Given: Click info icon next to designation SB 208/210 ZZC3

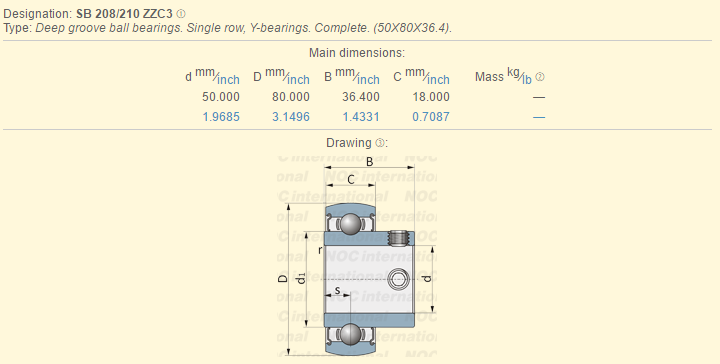Looking at the screenshot, I should [181, 14].
